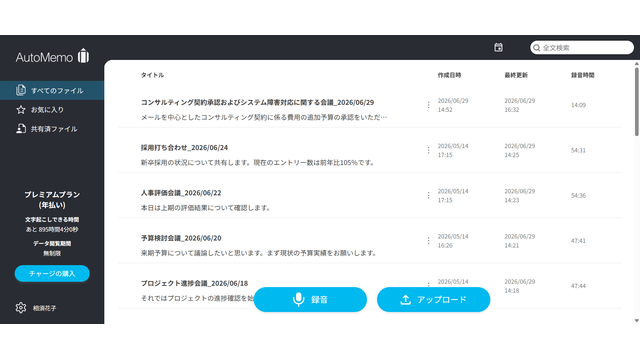Start recording with 録音 button
640x360 pixels.
(310, 300)
